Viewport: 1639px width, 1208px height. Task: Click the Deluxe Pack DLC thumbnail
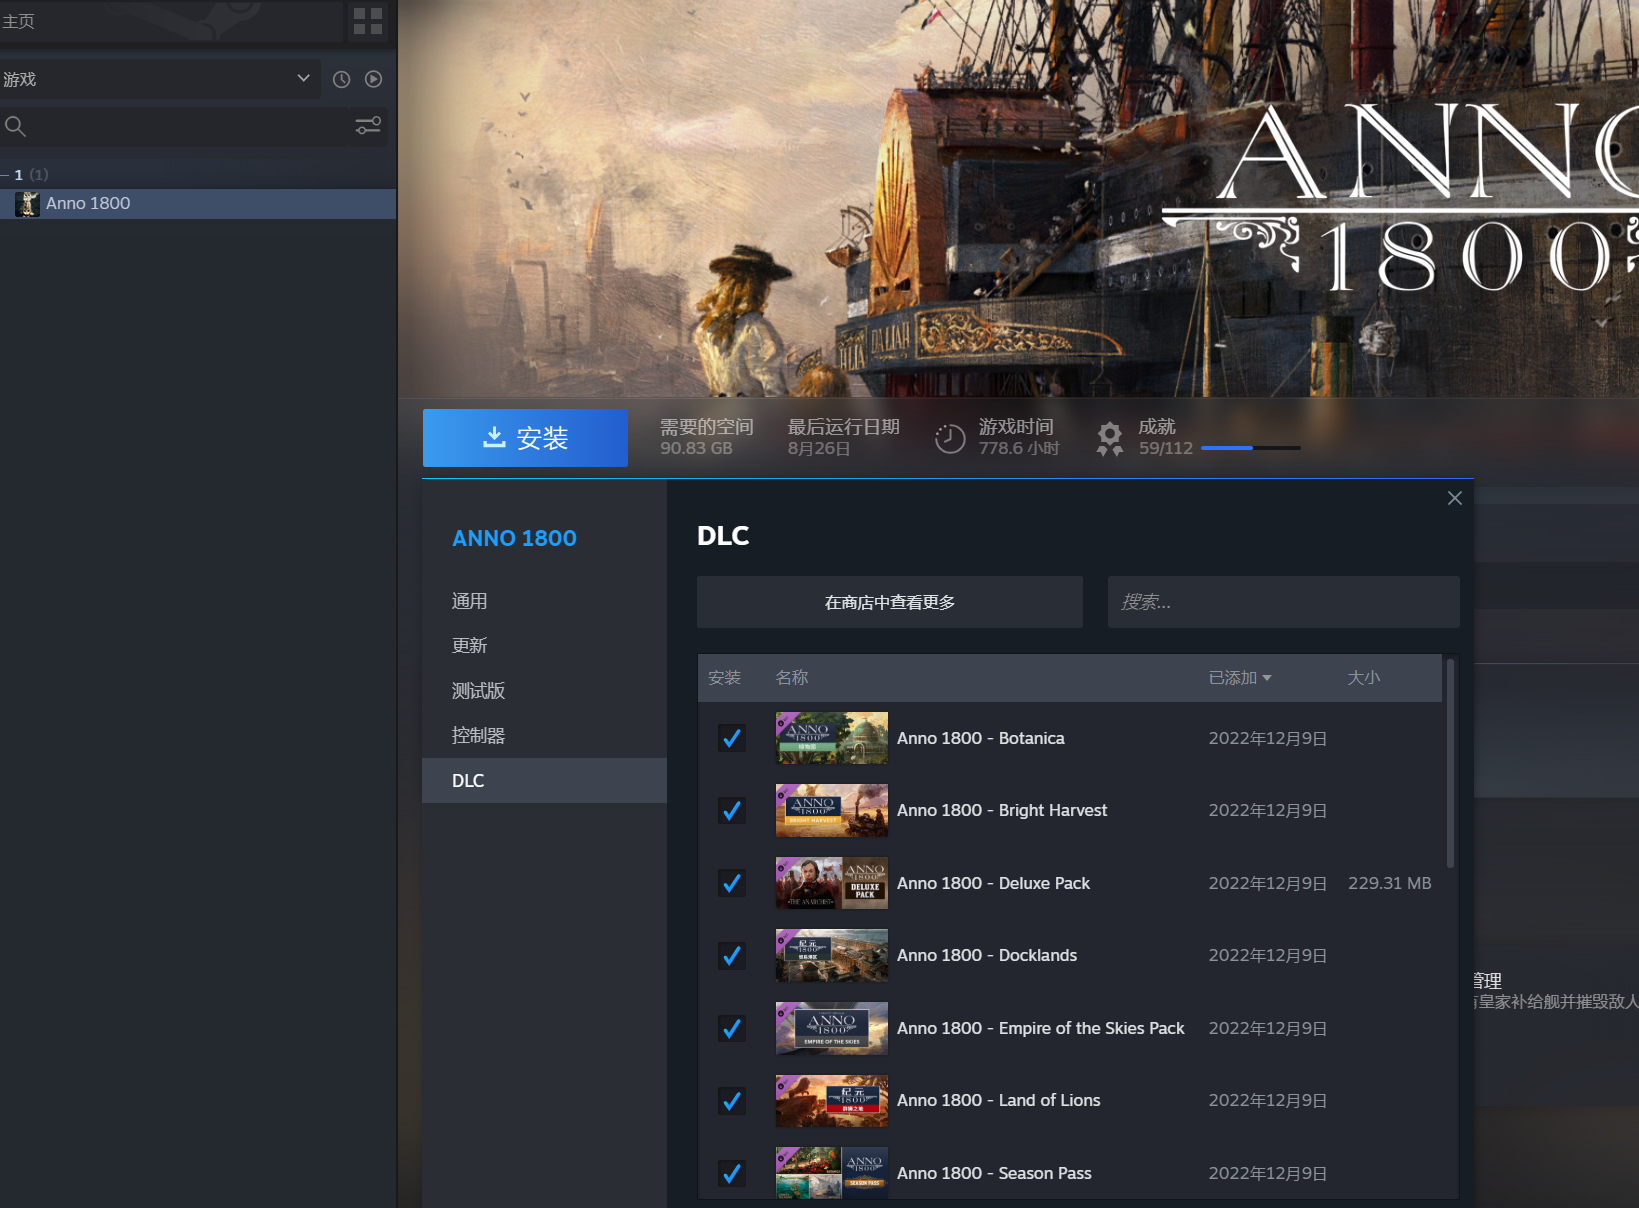tap(832, 883)
